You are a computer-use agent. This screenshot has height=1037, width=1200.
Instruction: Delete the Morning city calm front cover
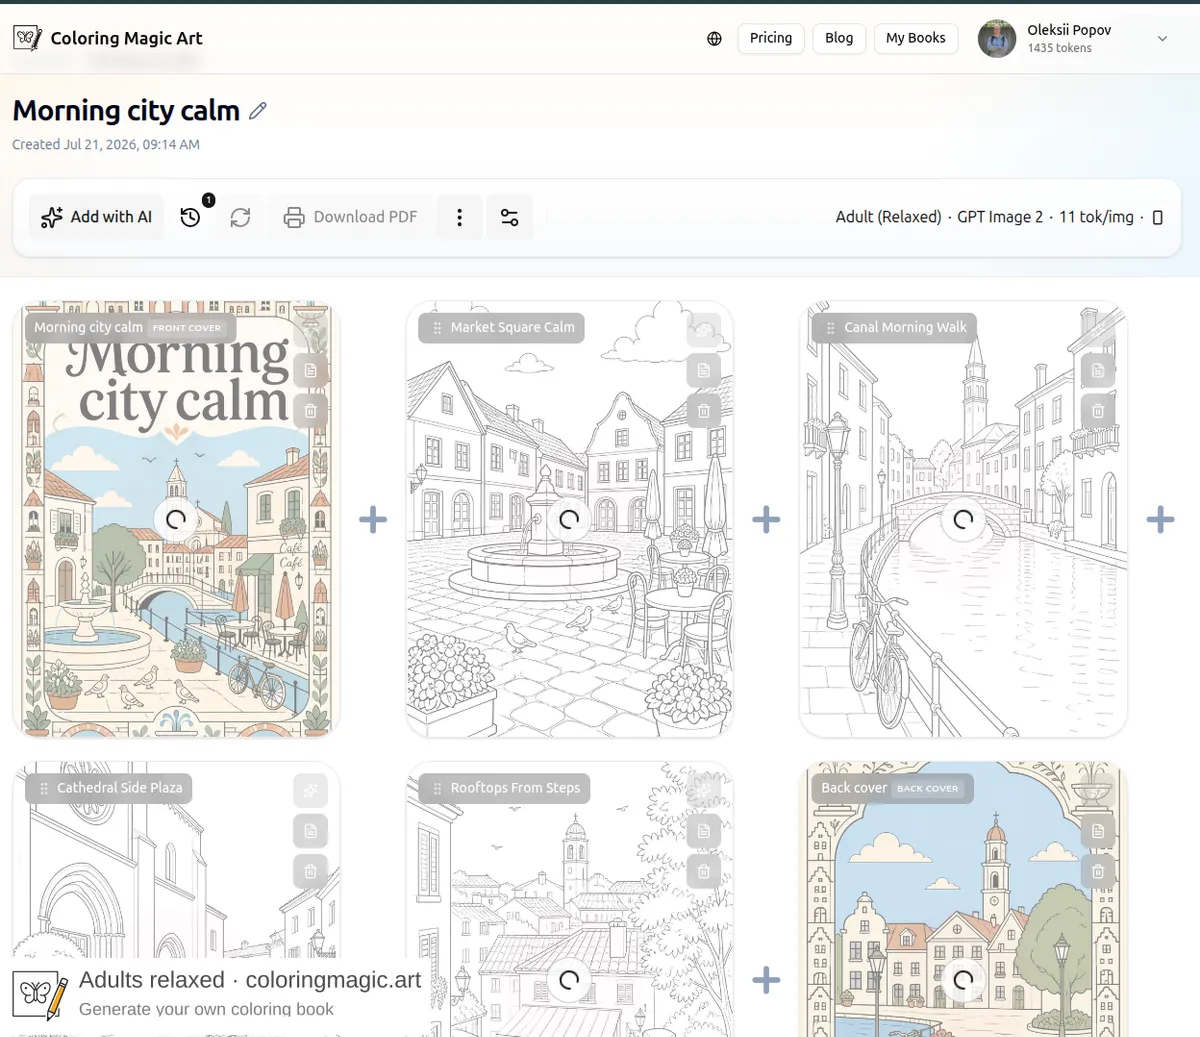[310, 411]
